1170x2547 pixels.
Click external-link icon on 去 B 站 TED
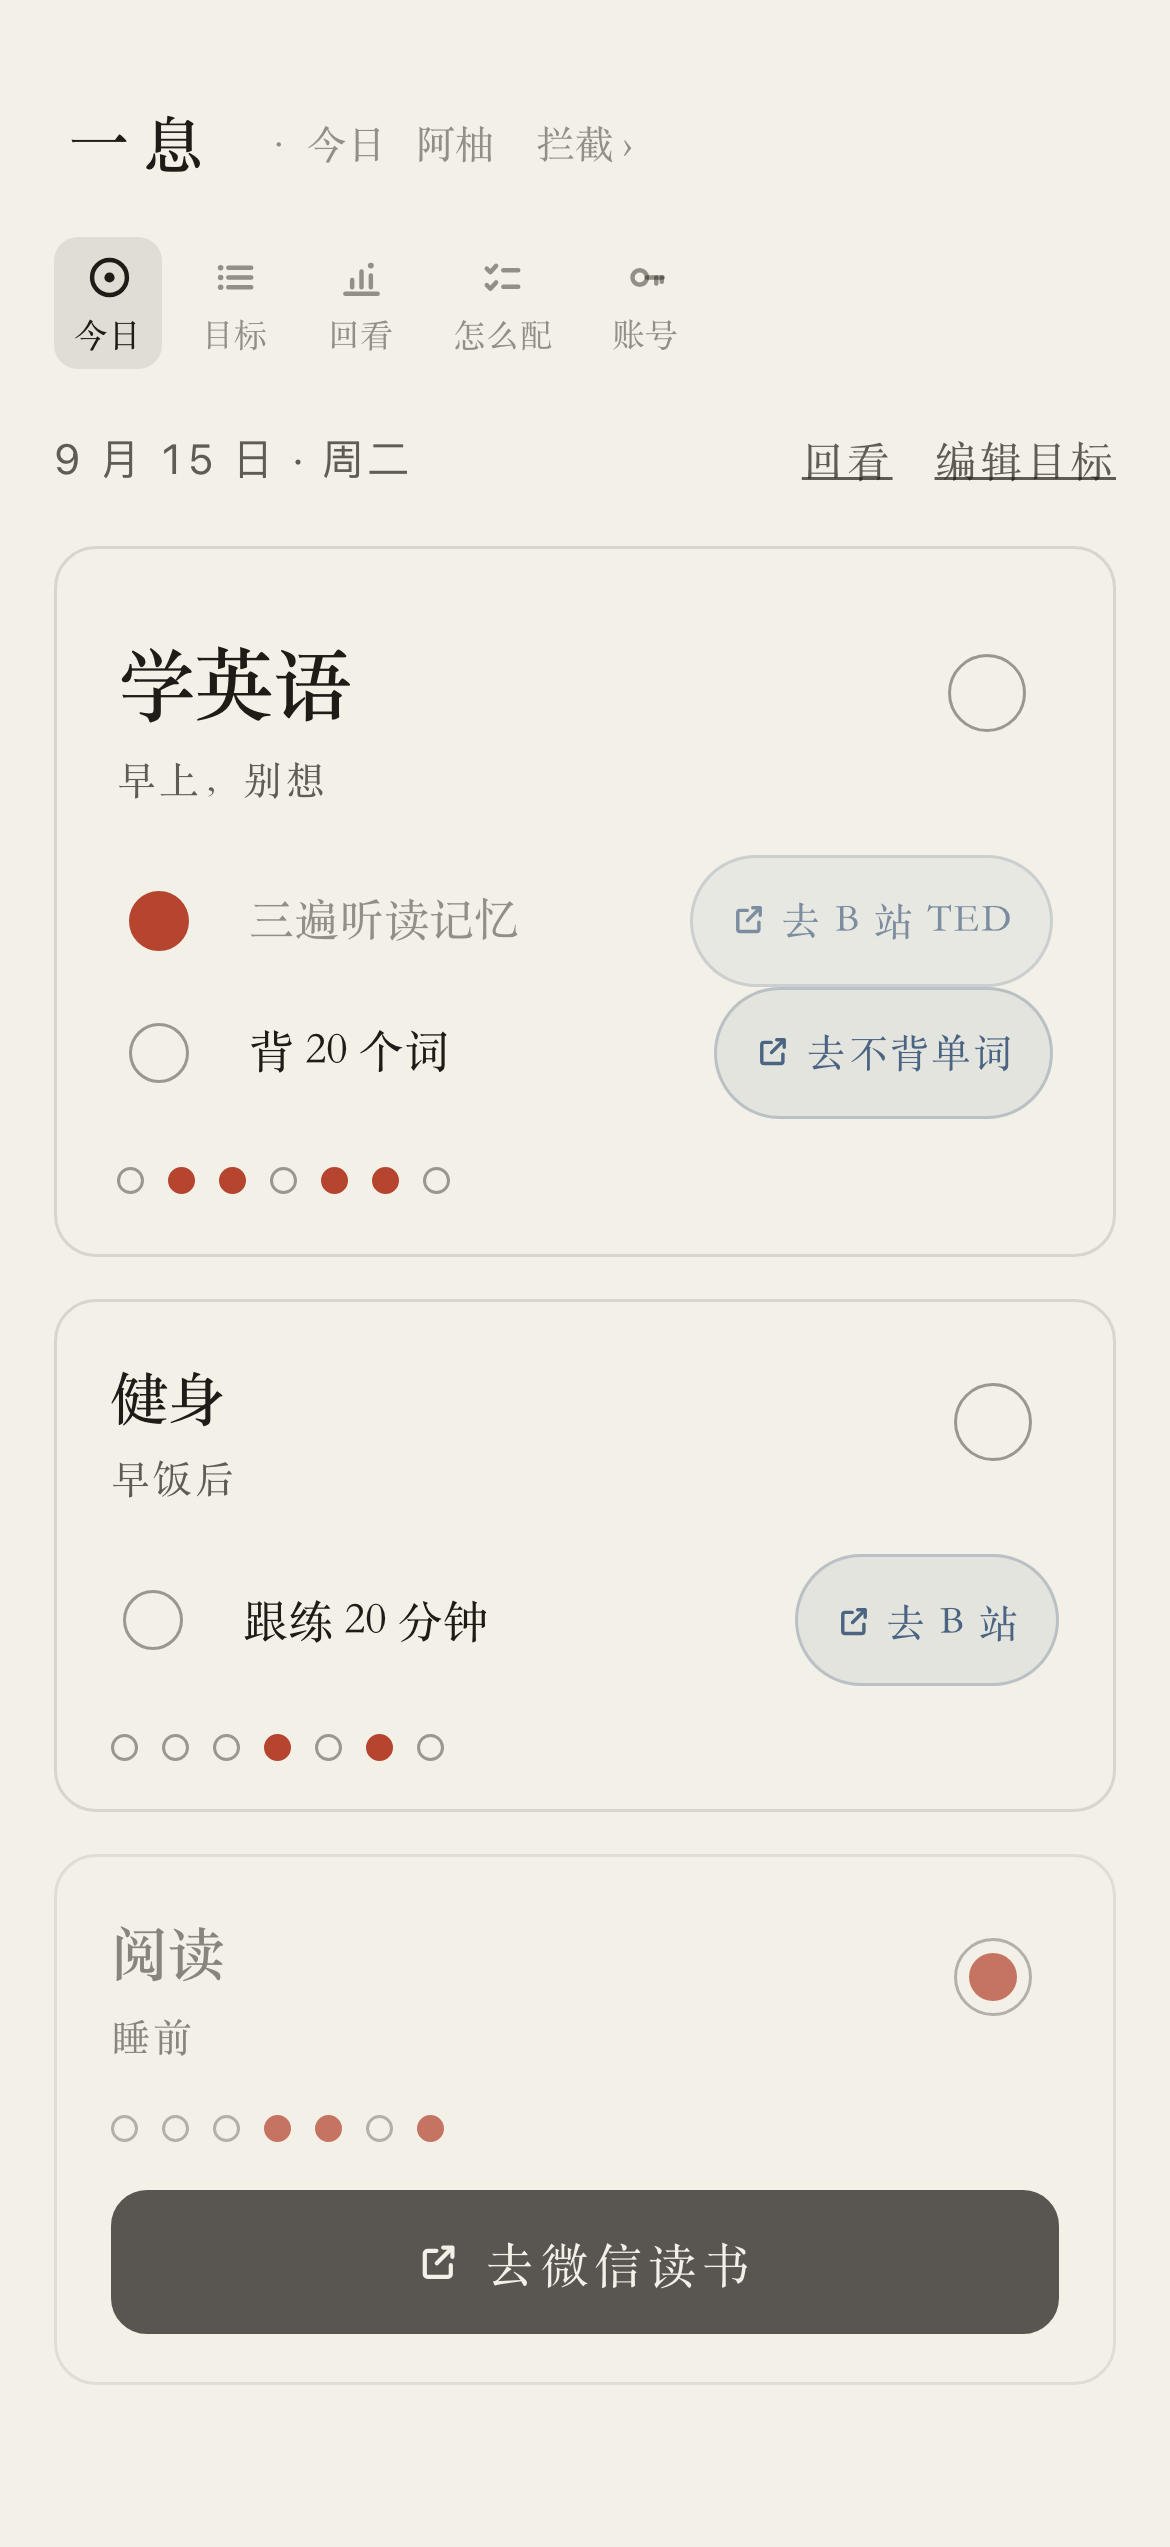[x=749, y=920]
